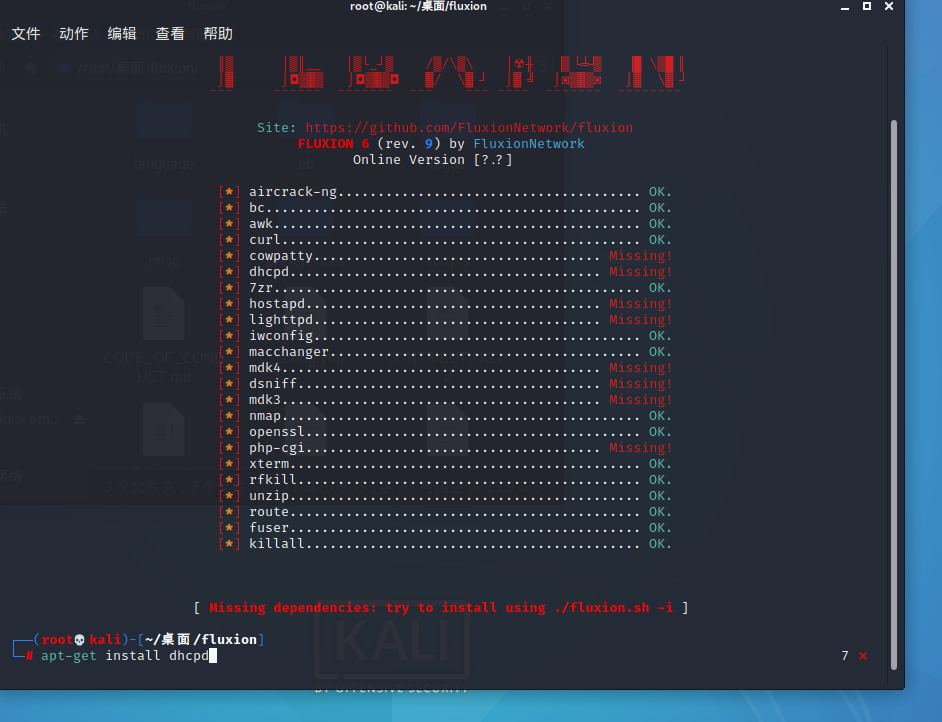The height and width of the screenshot is (722, 942).
Task: Maximize the terminal window
Action: coord(867,7)
